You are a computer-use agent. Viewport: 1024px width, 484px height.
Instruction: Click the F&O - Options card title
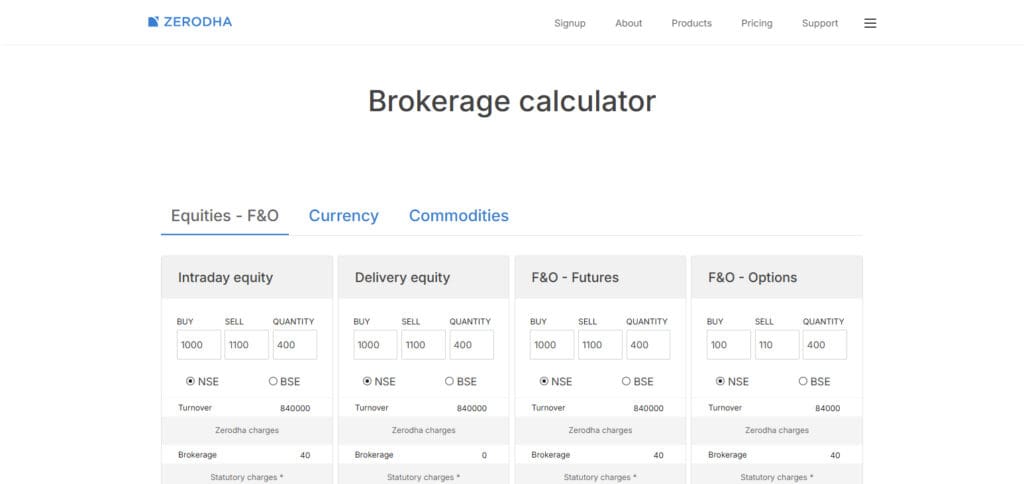pyautogui.click(x=753, y=278)
